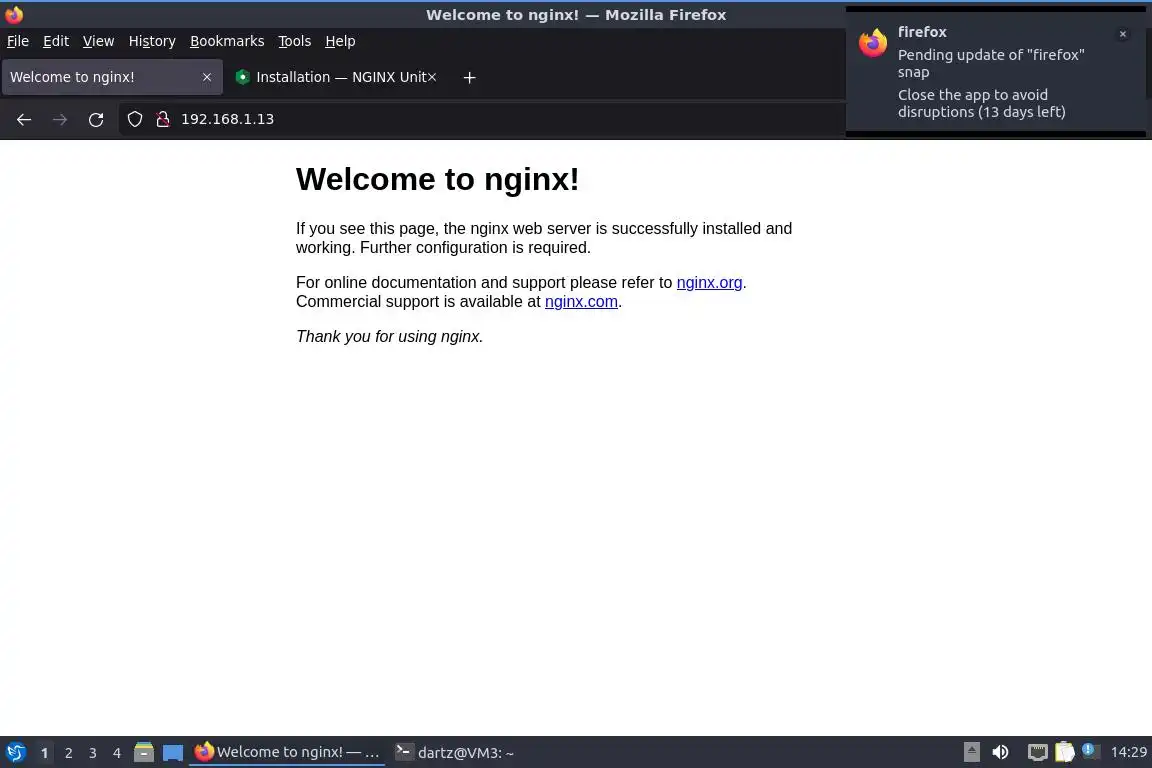The height and width of the screenshot is (768, 1152).
Task: Follow the nginx.org link
Action: [709, 283]
